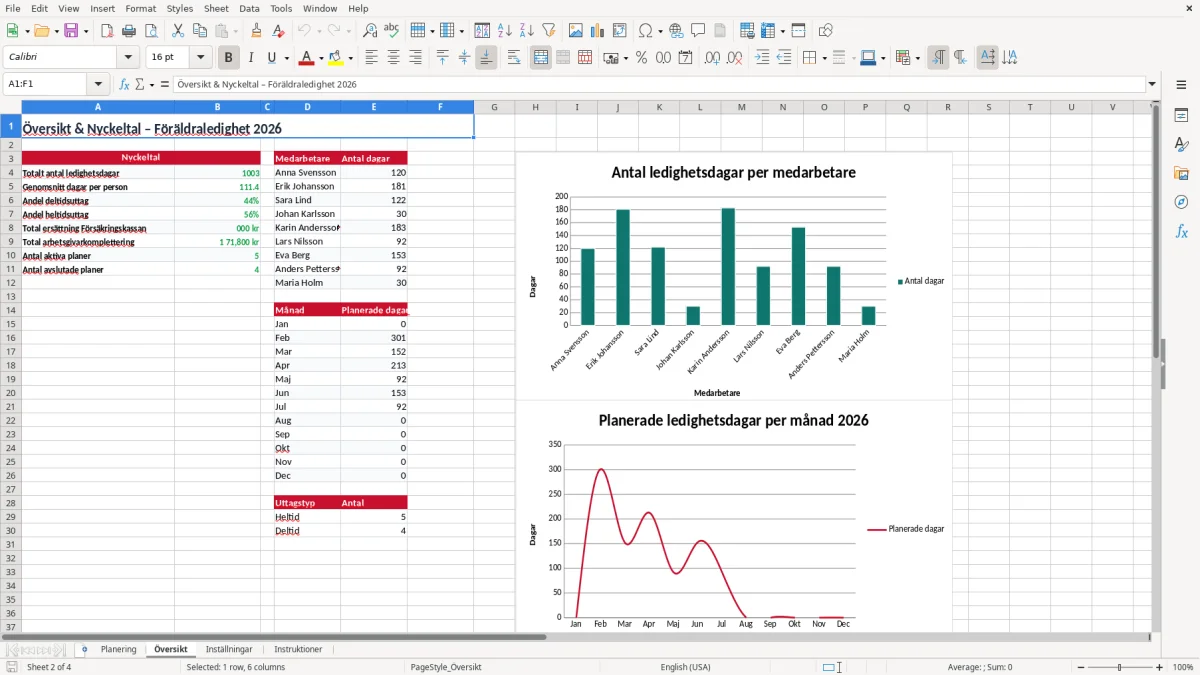
Task: Click the Print icon
Action: tap(129, 31)
